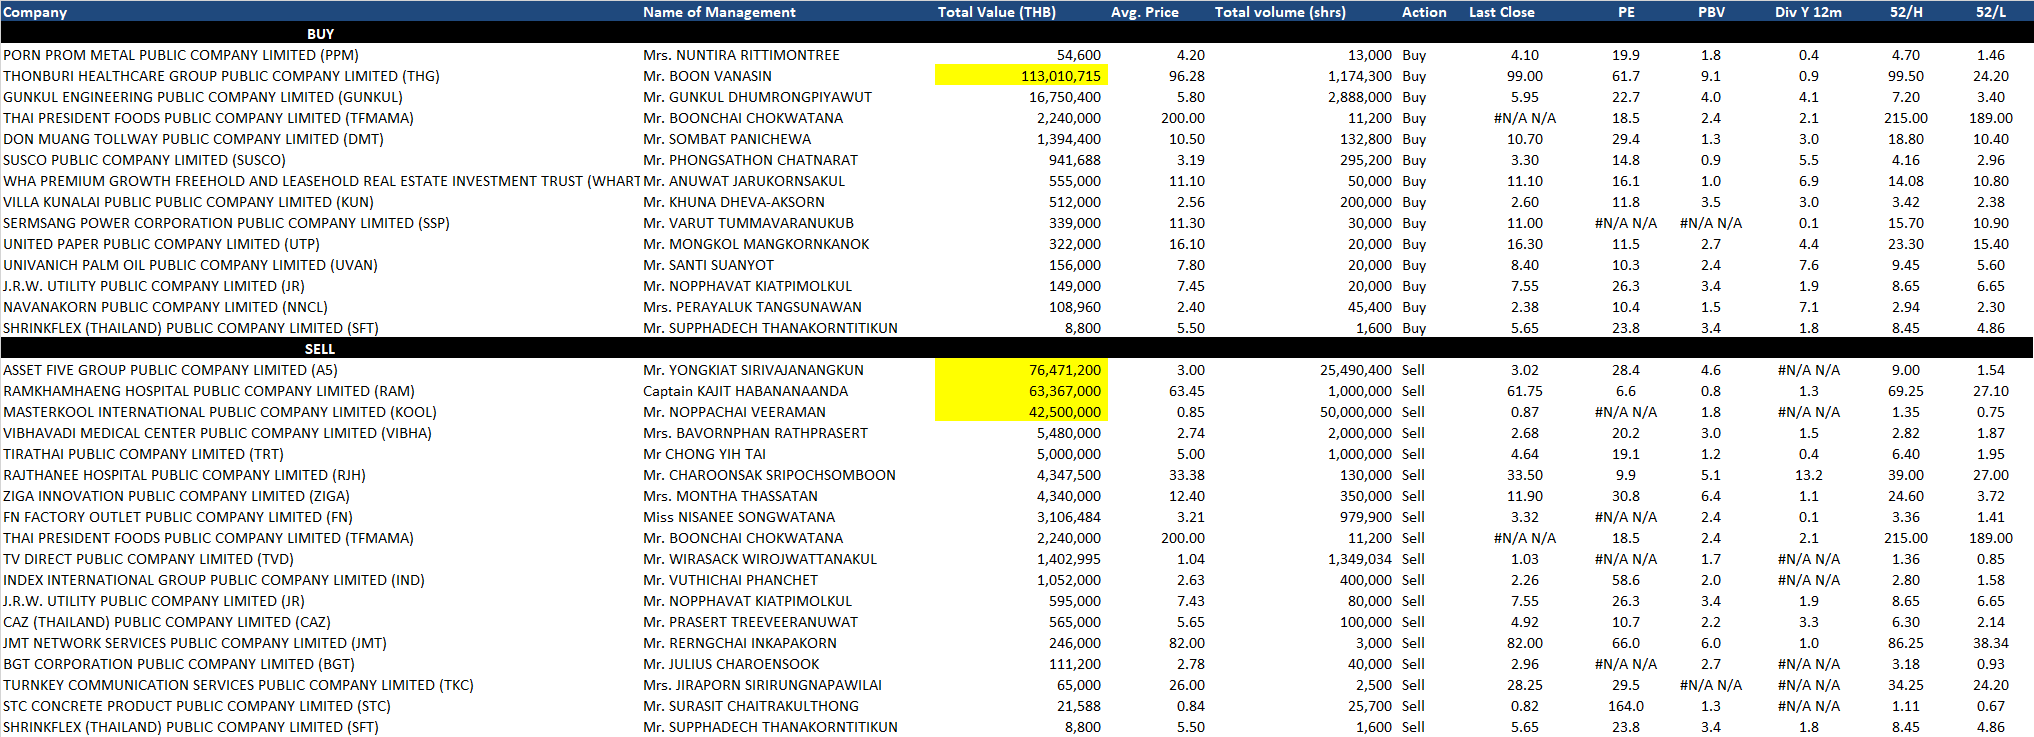Select manager Captain KAJIT HABANANAANDA

tap(745, 391)
